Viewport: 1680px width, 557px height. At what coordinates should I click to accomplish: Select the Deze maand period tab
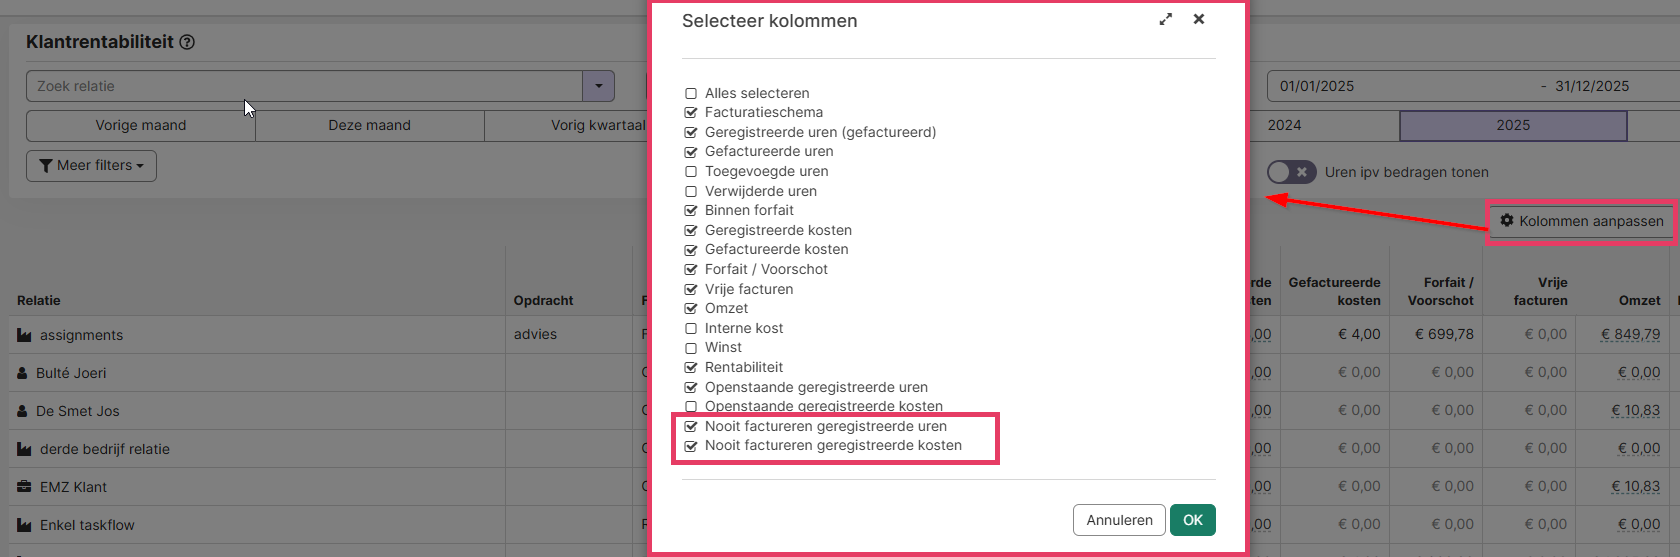pos(370,125)
